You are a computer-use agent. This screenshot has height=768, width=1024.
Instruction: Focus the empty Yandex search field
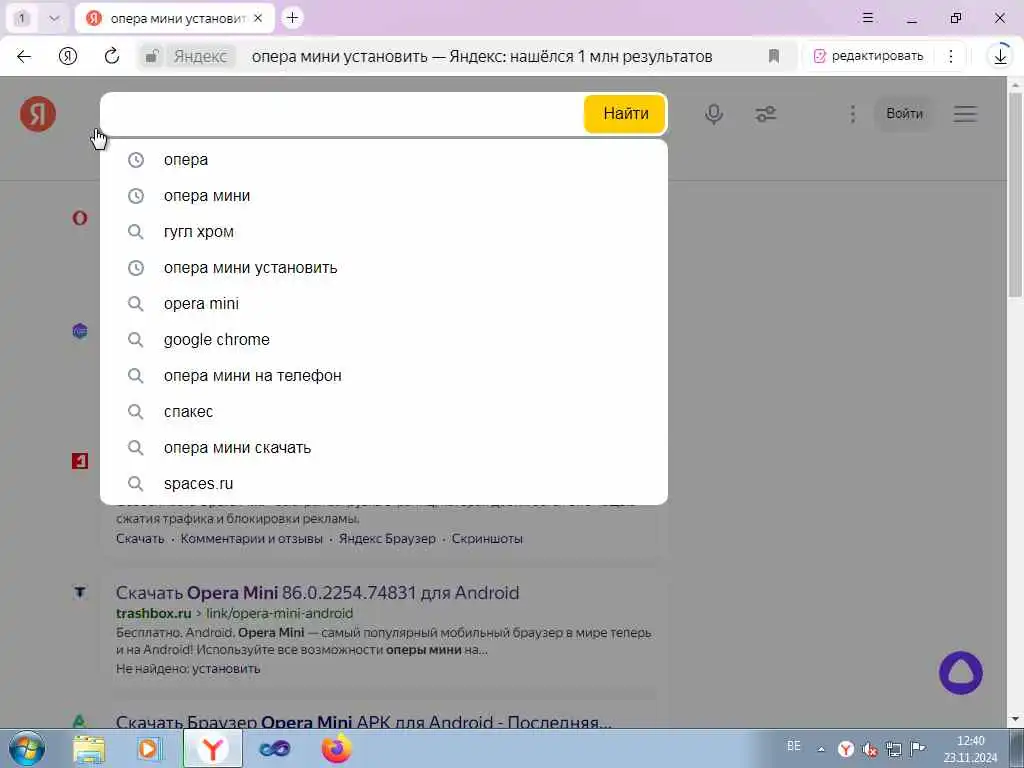coord(343,114)
